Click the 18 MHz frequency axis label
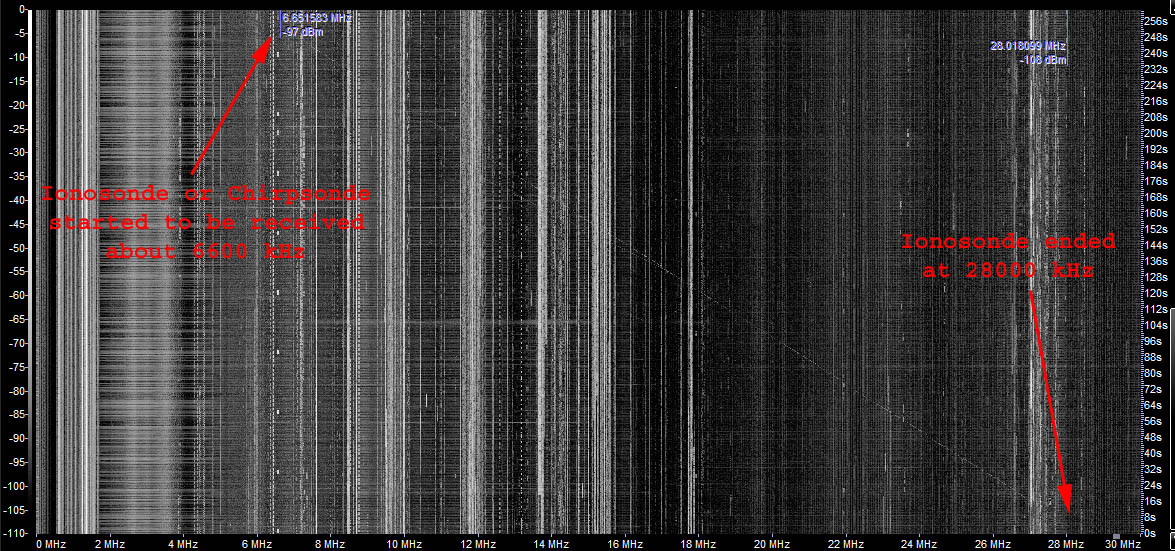Viewport: 1175px width, 551px height. pos(698,544)
